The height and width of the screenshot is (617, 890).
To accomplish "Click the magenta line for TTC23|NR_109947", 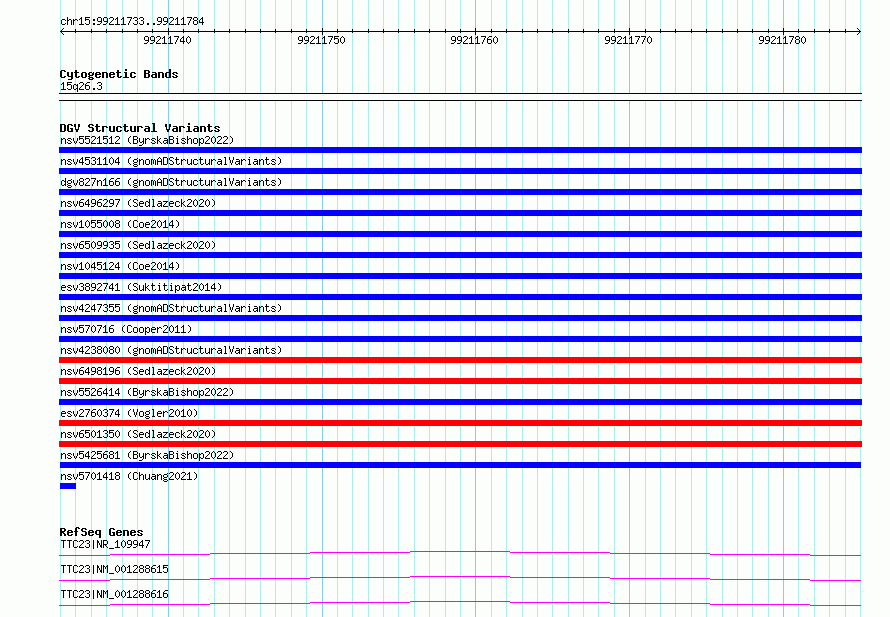I will (460, 553).
